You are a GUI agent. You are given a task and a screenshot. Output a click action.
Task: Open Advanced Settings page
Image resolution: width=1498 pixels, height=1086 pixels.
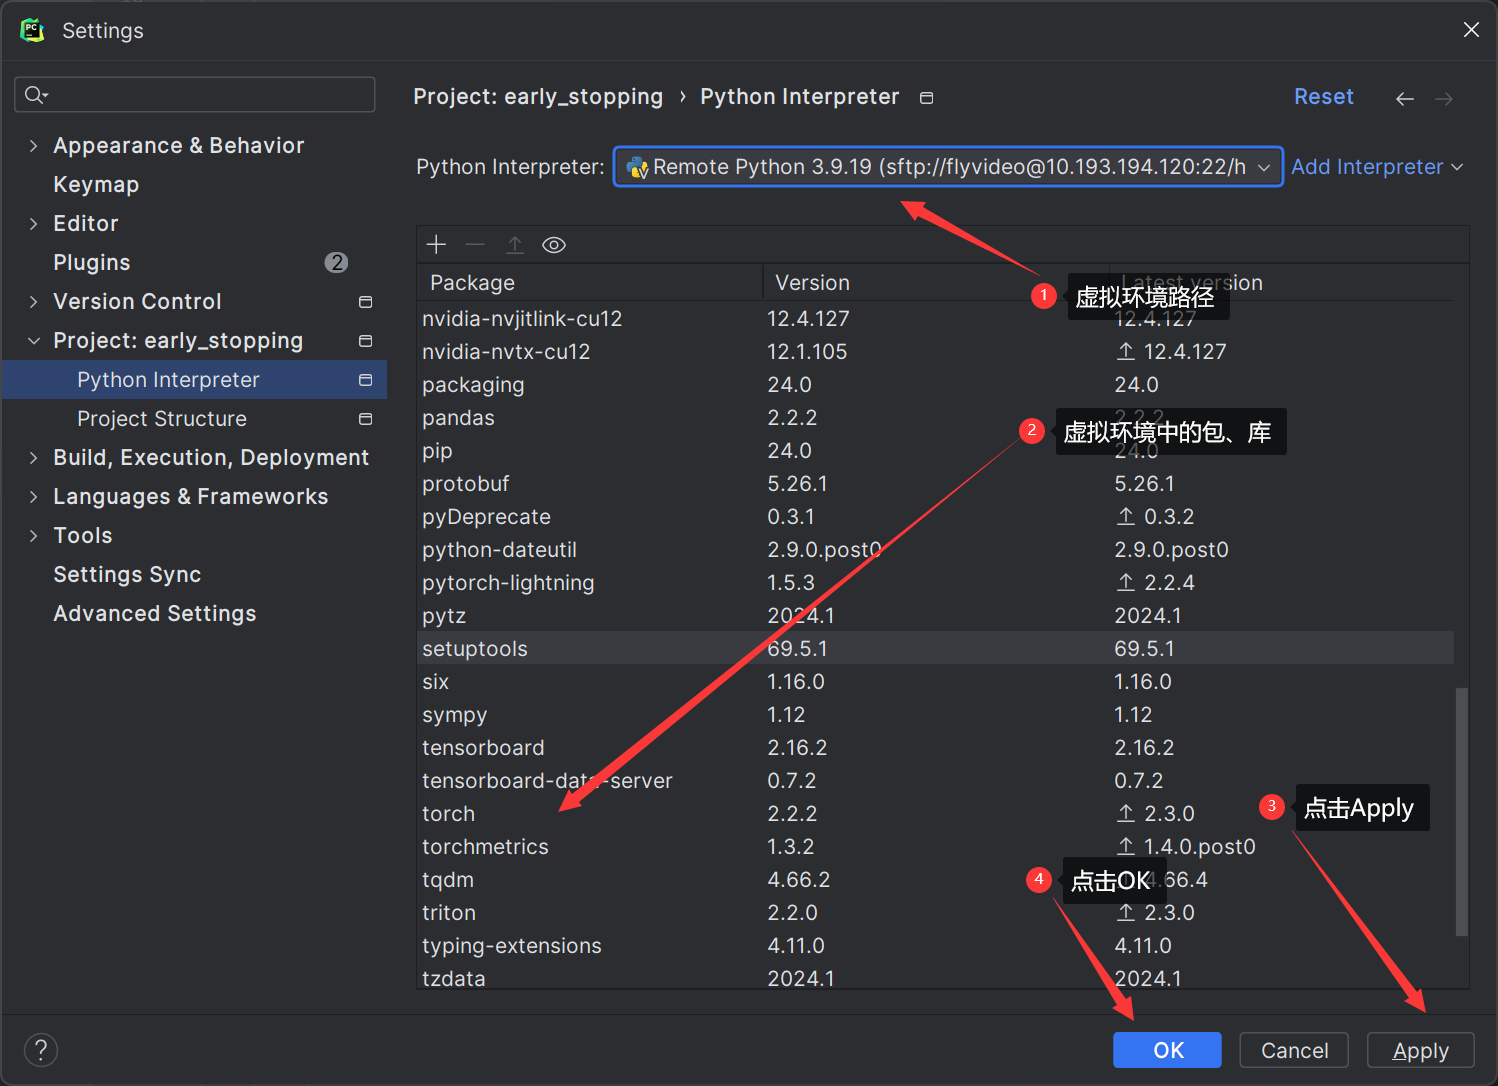[155, 614]
